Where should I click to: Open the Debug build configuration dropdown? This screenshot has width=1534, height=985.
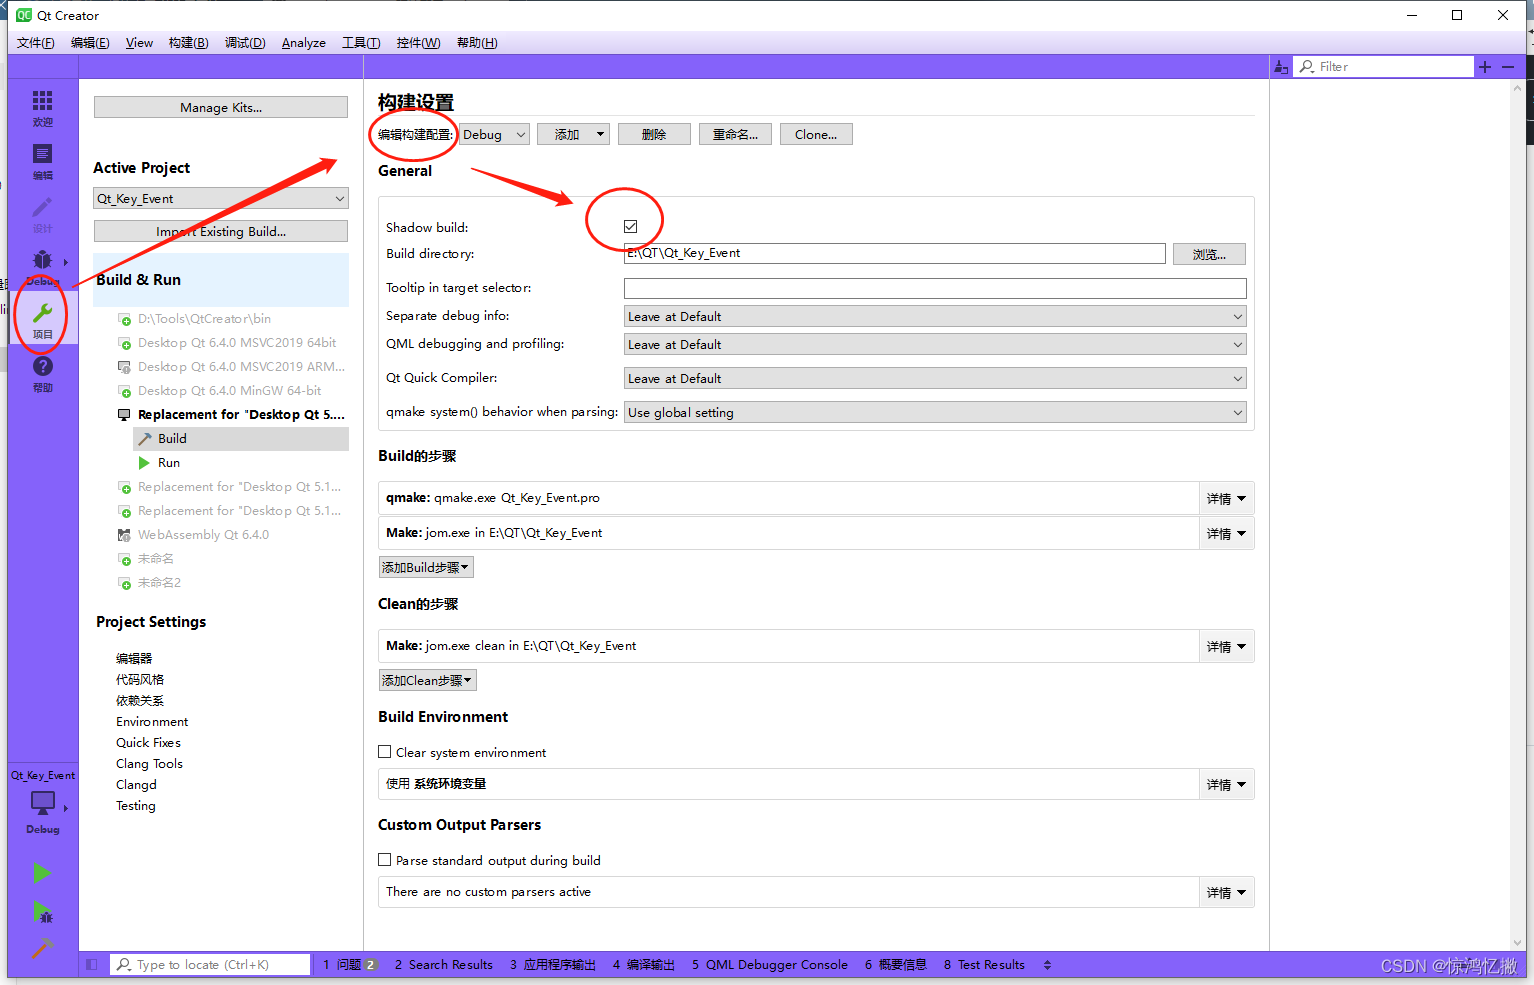(494, 135)
